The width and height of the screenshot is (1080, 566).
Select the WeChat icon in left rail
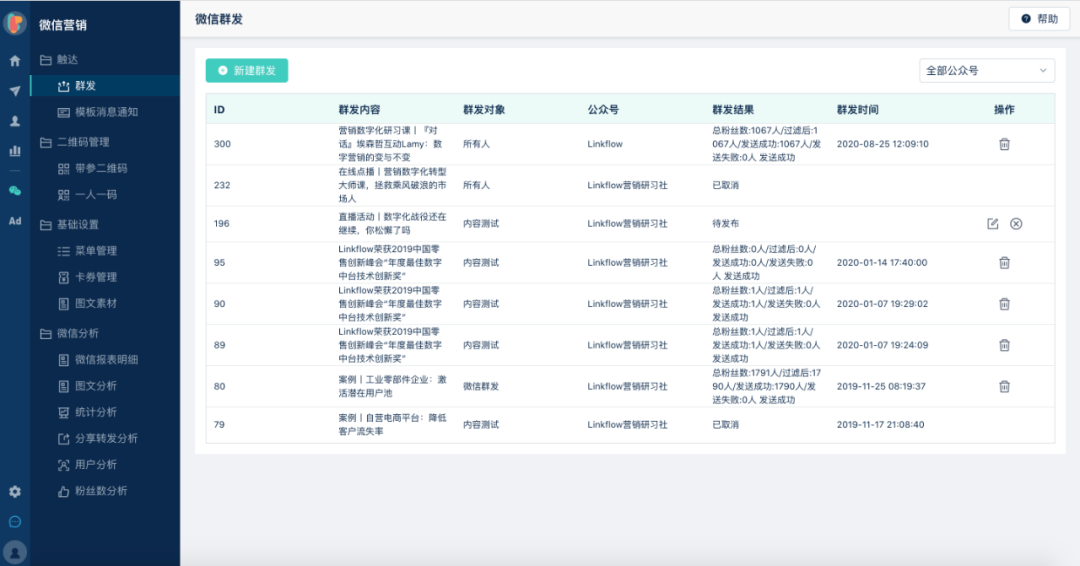[14, 191]
